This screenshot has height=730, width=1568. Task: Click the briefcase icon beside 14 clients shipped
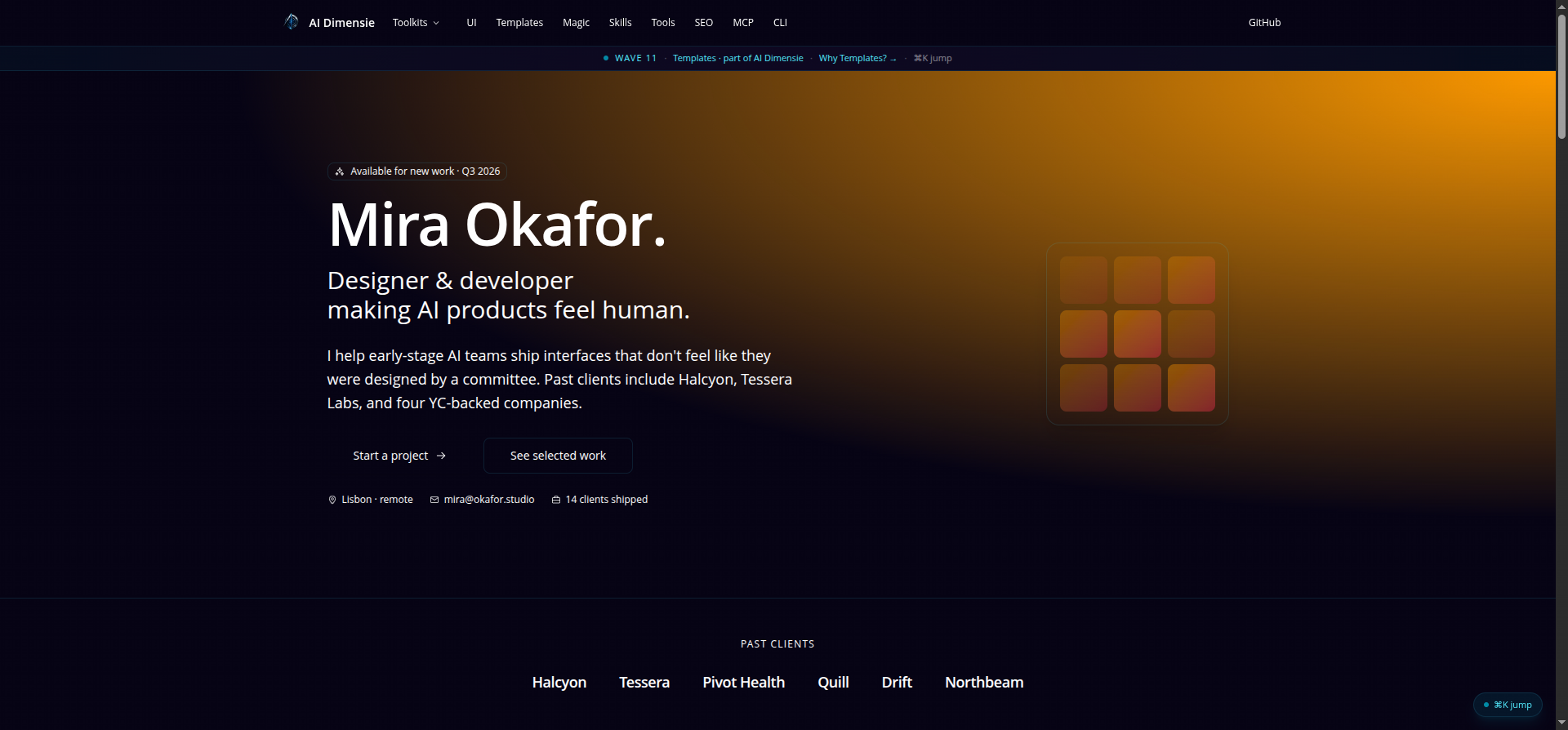pyautogui.click(x=556, y=500)
